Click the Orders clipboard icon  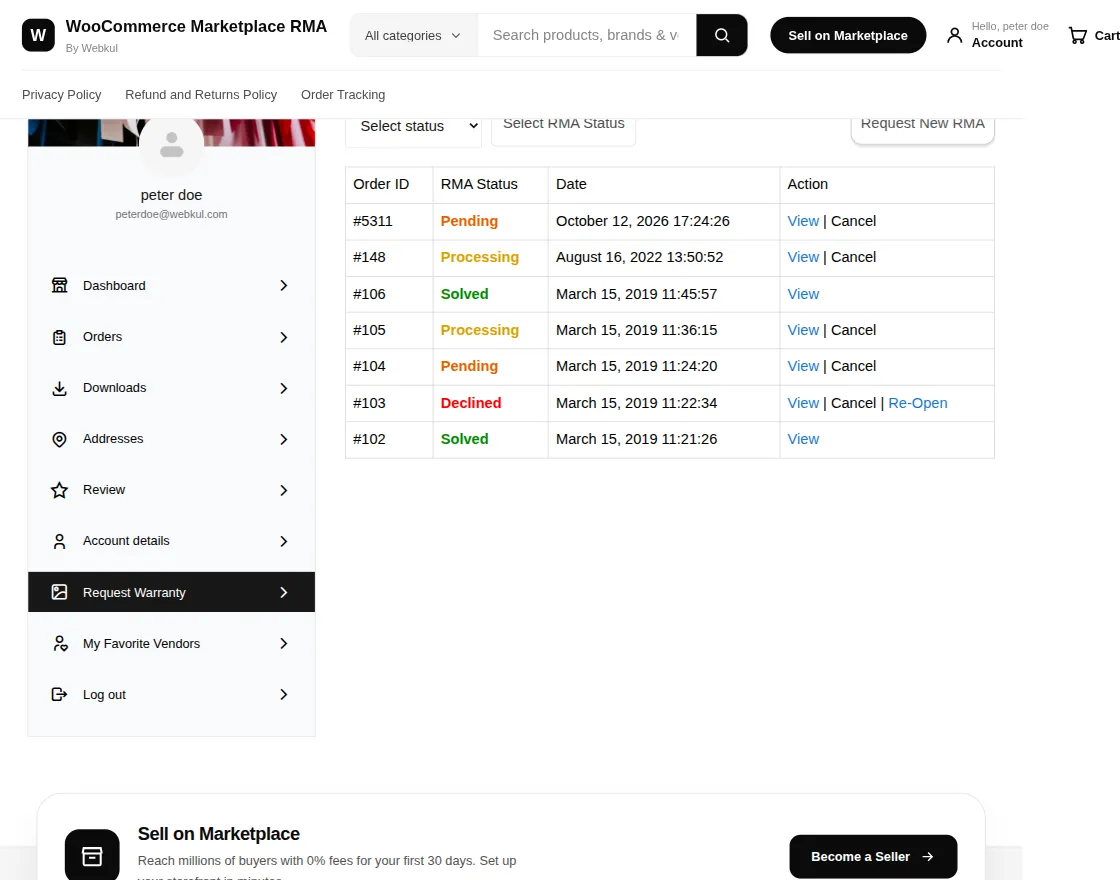pos(59,337)
